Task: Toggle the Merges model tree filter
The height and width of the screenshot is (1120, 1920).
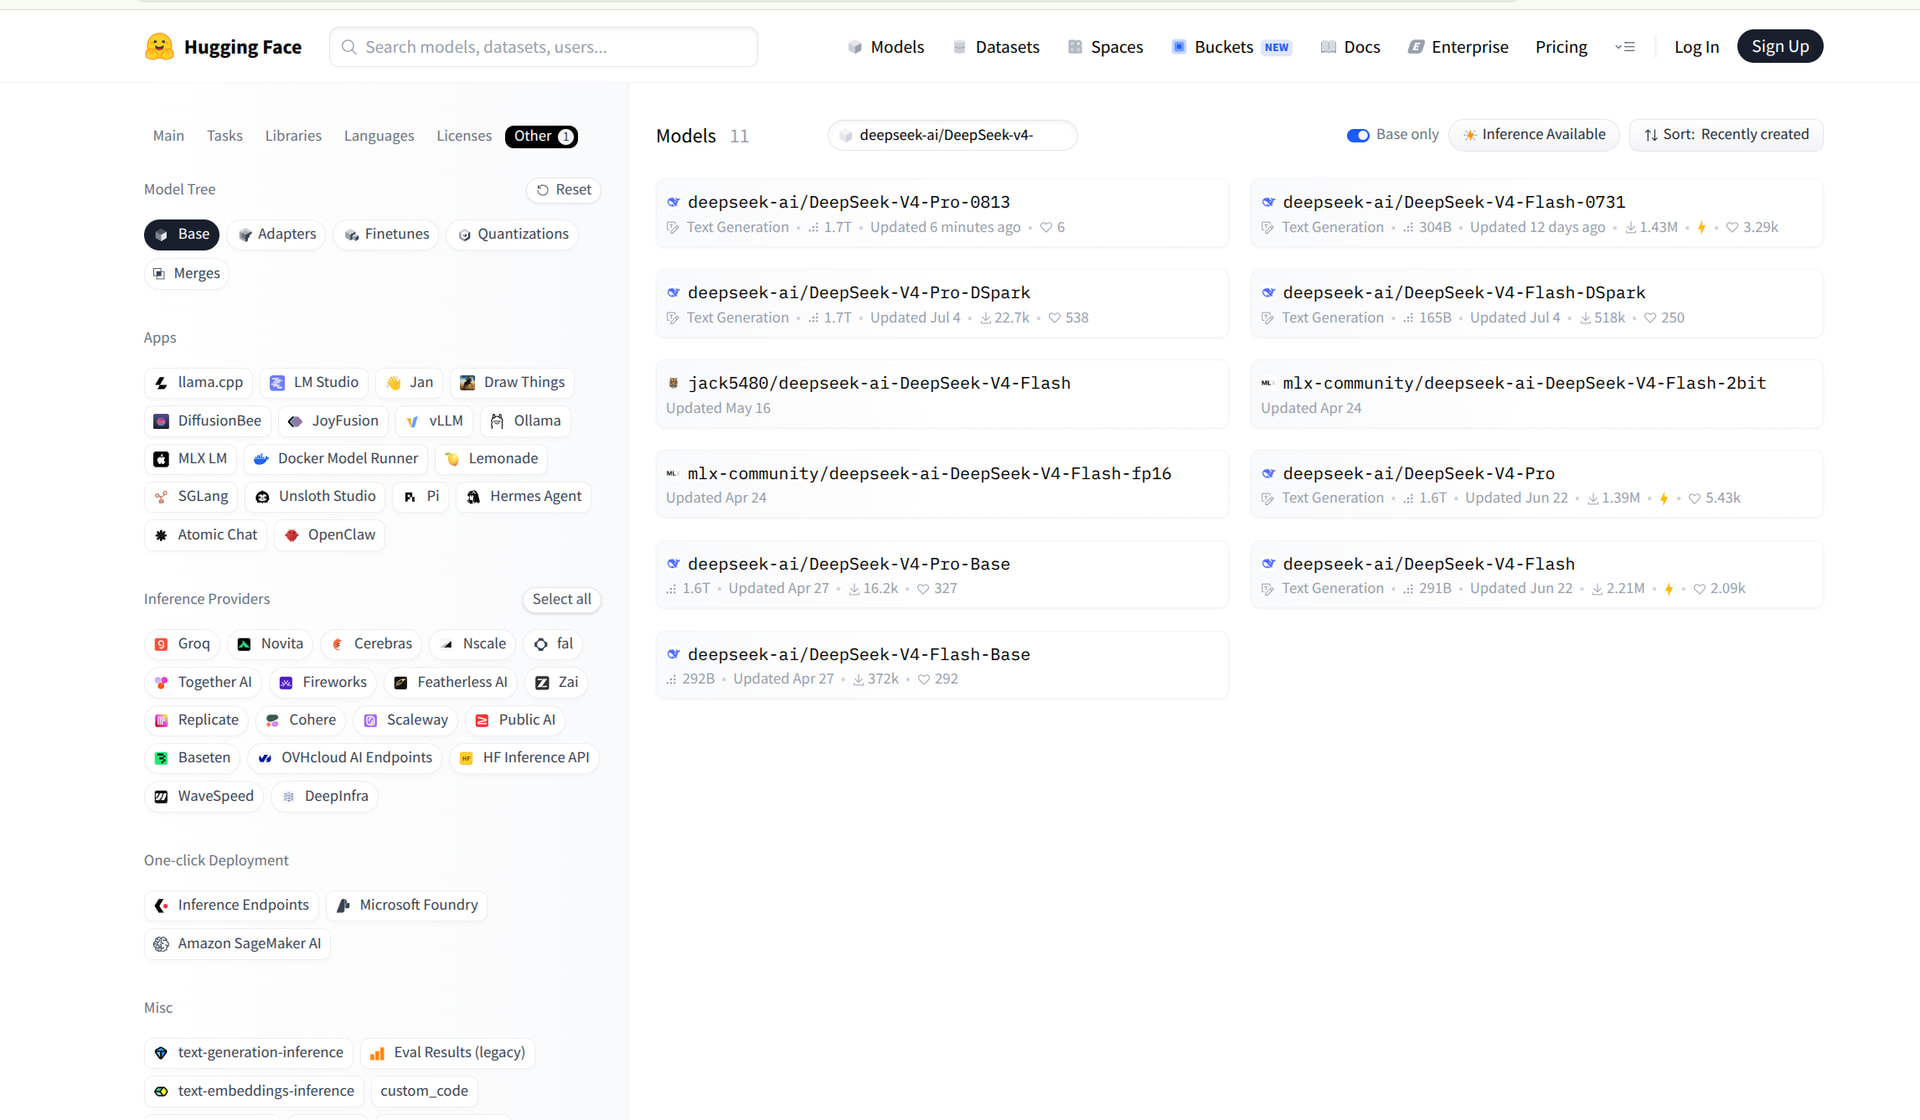Action: [187, 274]
